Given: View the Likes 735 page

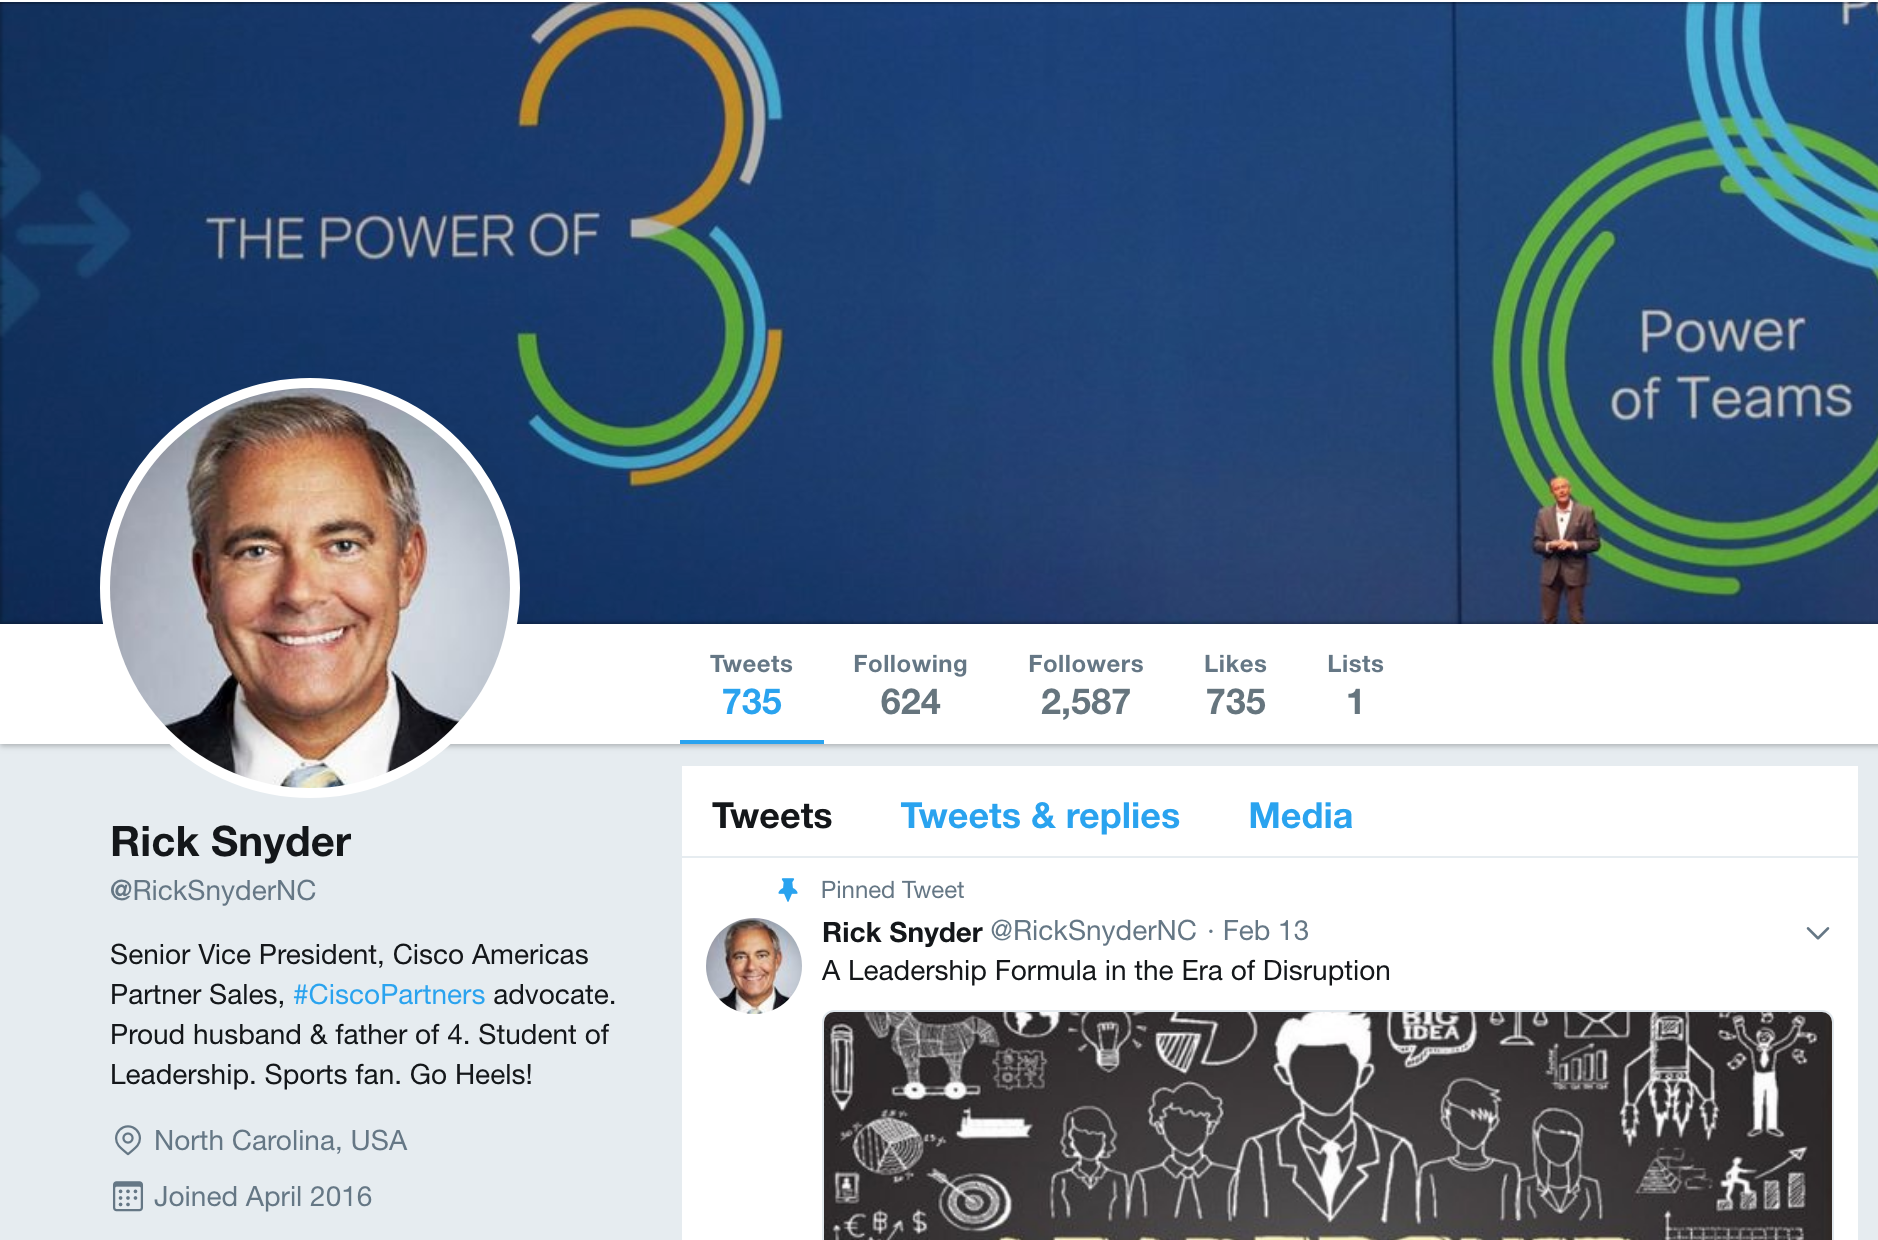Looking at the screenshot, I should 1235,686.
